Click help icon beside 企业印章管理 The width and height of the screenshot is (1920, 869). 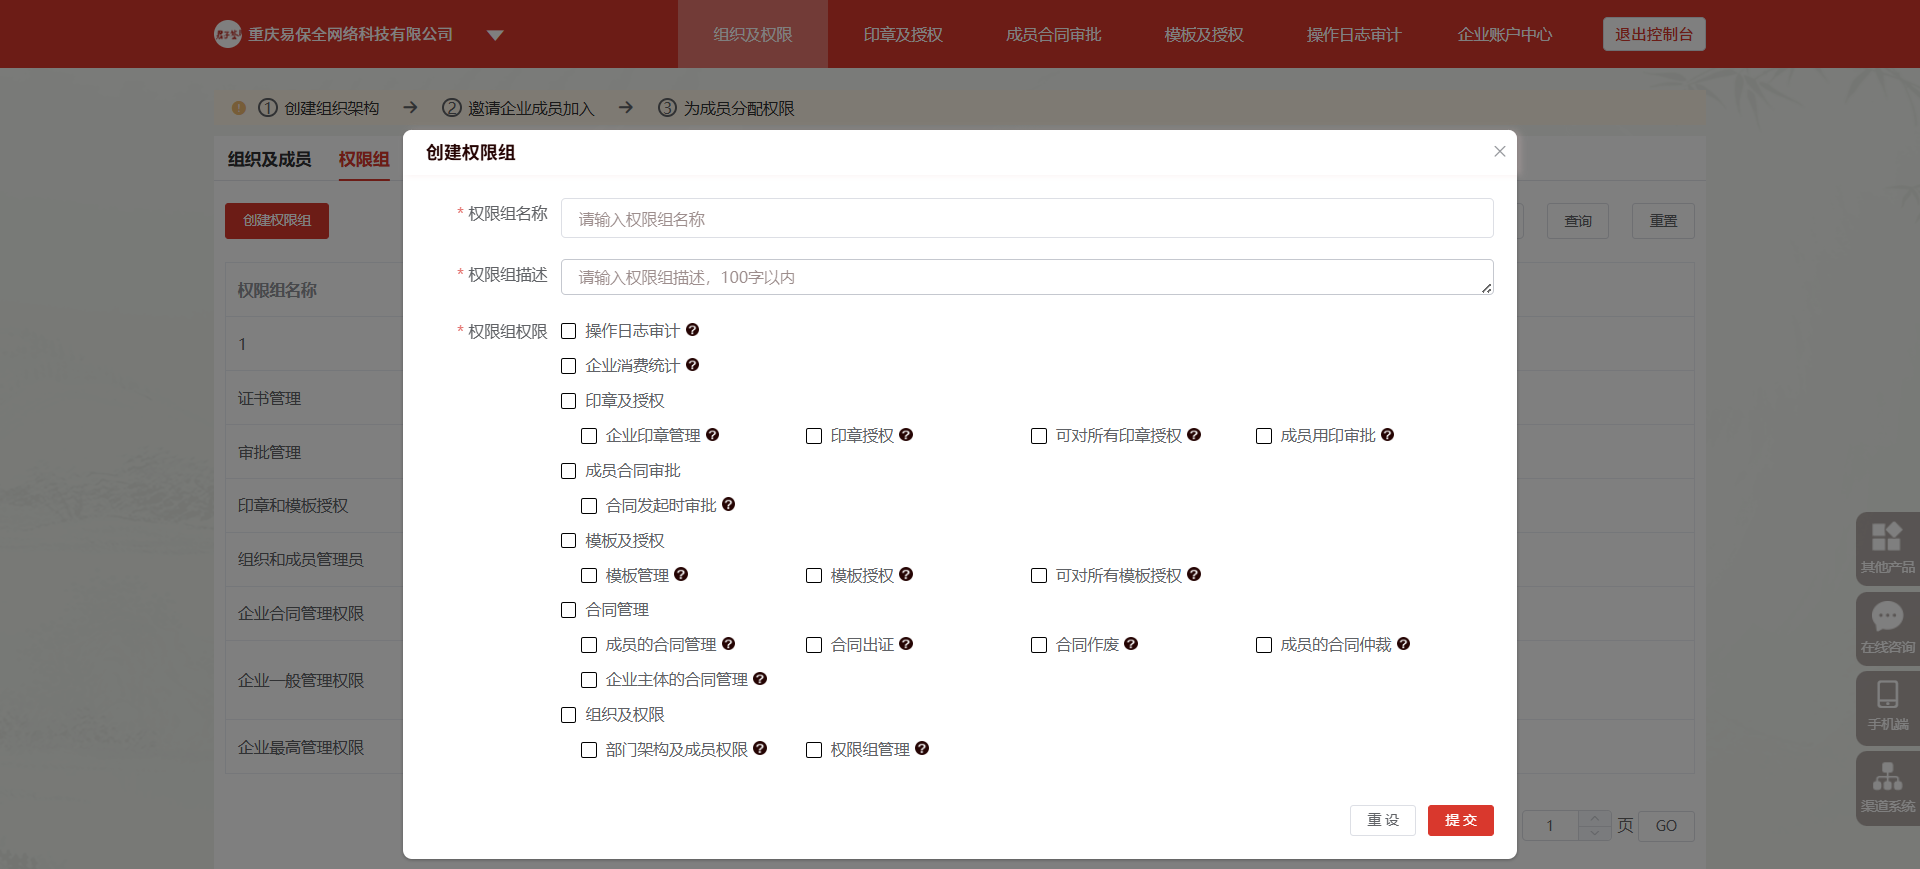click(x=712, y=435)
